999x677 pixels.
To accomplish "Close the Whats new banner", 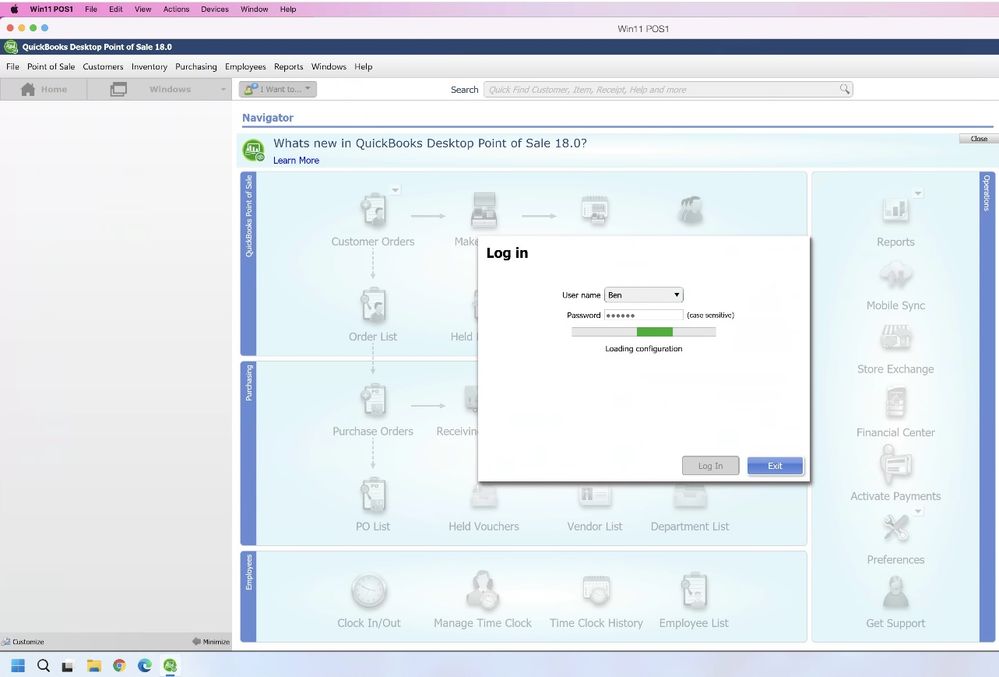I will click(x=978, y=138).
